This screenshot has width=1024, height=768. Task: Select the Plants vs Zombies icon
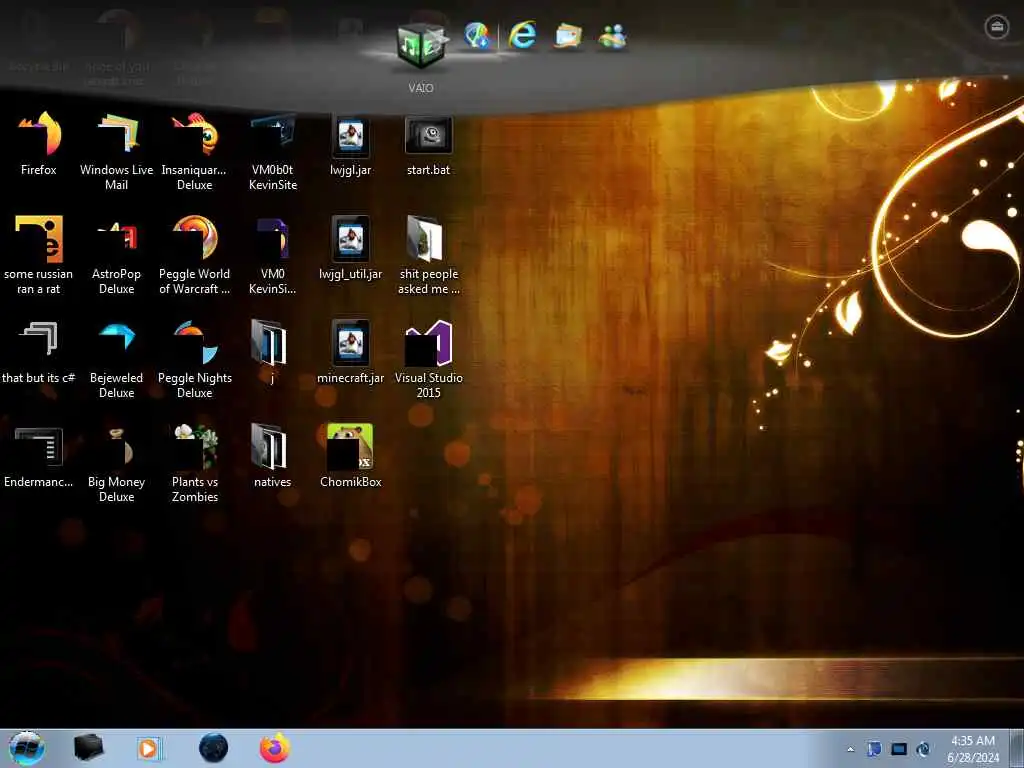195,447
